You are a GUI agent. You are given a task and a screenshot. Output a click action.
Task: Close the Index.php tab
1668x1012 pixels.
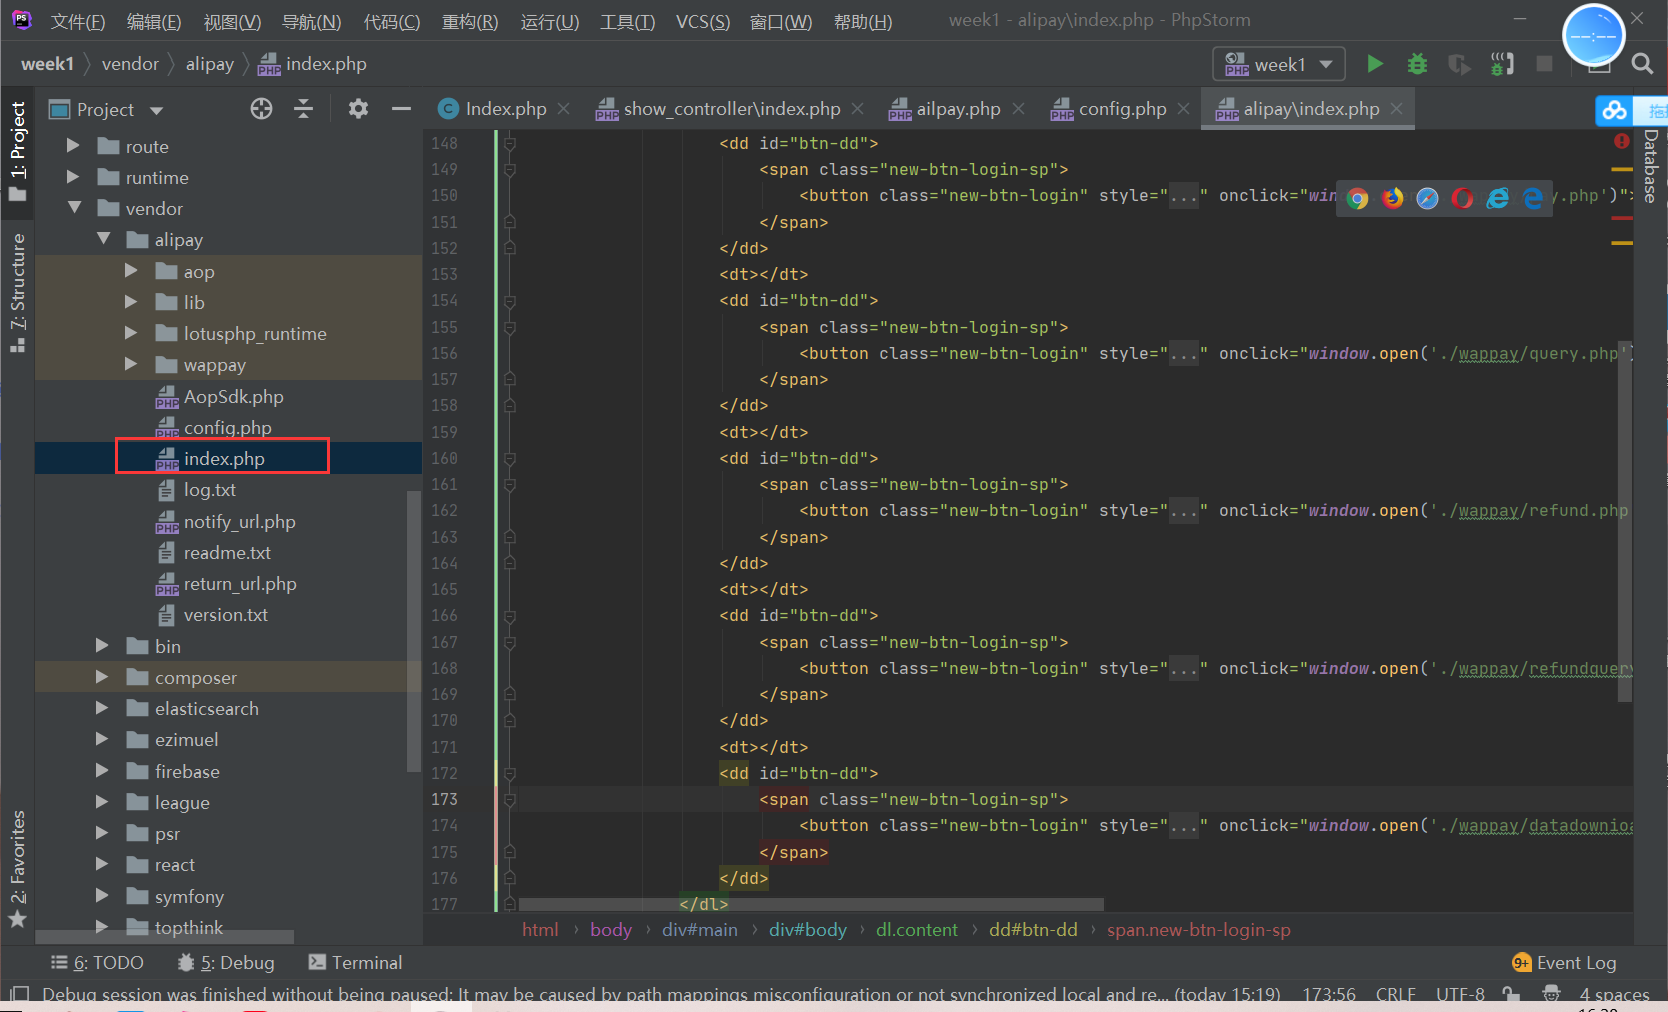pos(564,108)
